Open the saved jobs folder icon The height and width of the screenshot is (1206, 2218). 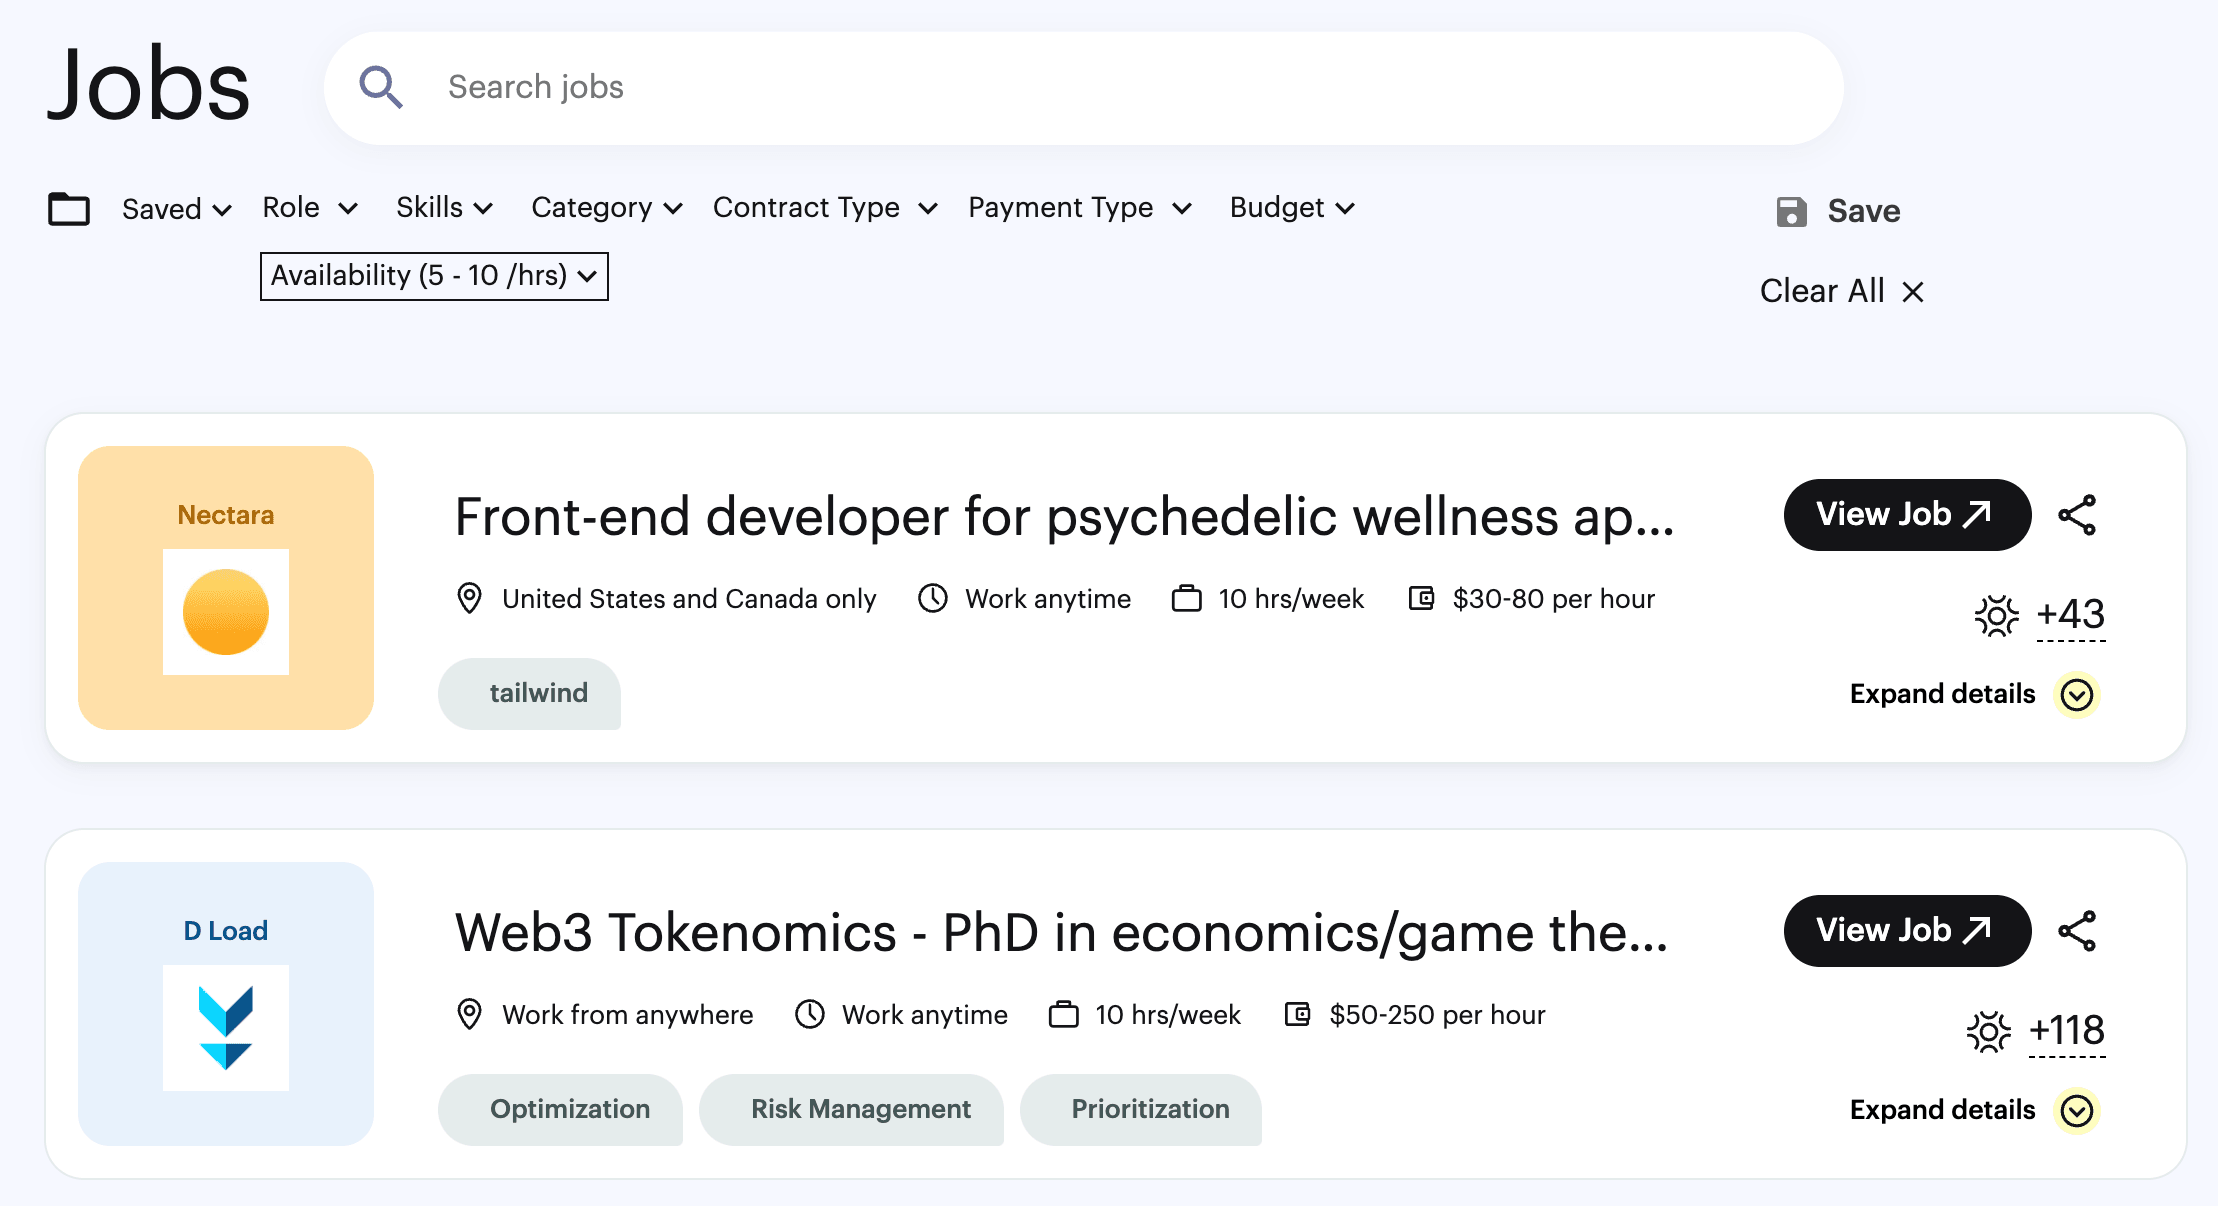(69, 209)
